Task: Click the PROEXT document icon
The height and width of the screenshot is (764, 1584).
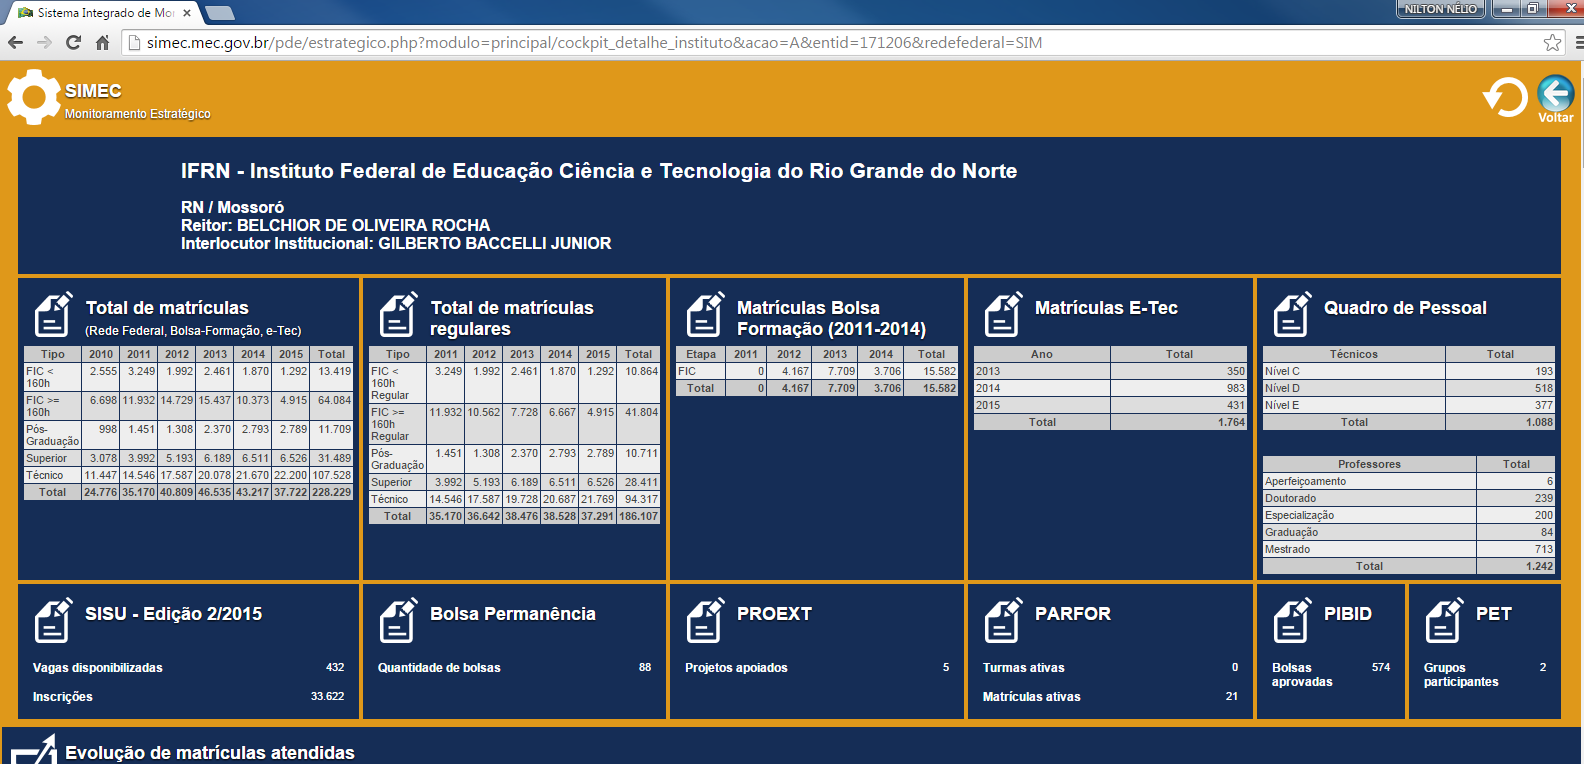Action: click(x=705, y=620)
